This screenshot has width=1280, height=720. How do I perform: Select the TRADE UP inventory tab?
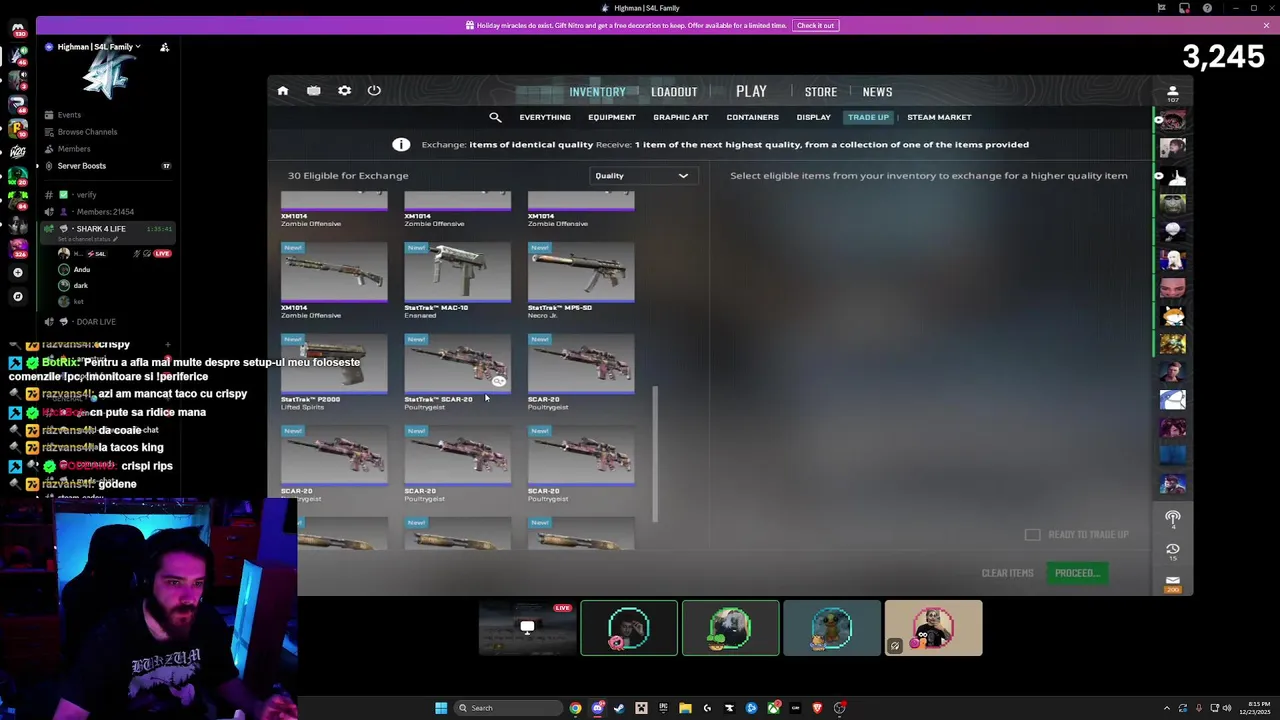[868, 117]
